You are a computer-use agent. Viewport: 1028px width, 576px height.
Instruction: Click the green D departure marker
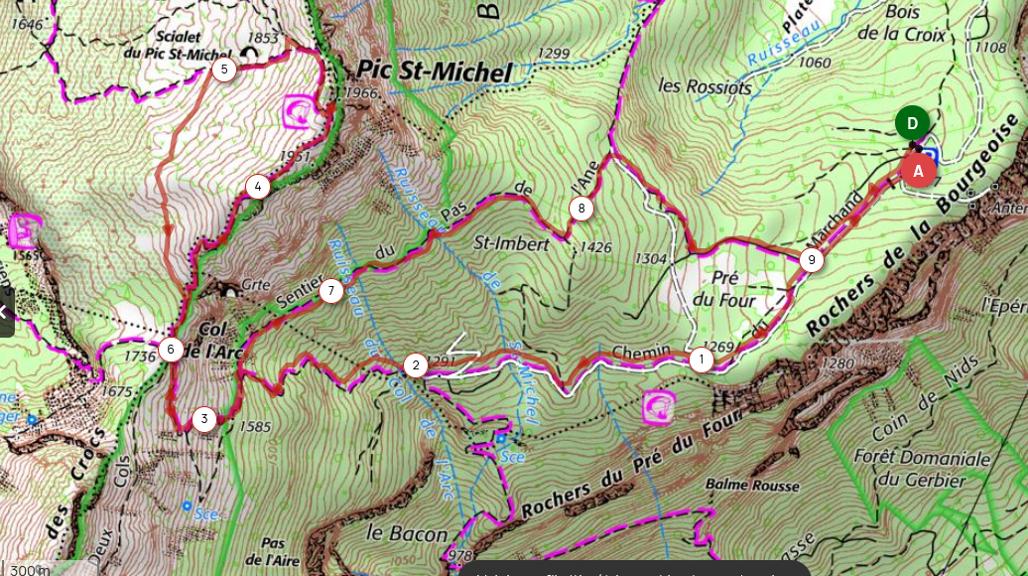(912, 123)
